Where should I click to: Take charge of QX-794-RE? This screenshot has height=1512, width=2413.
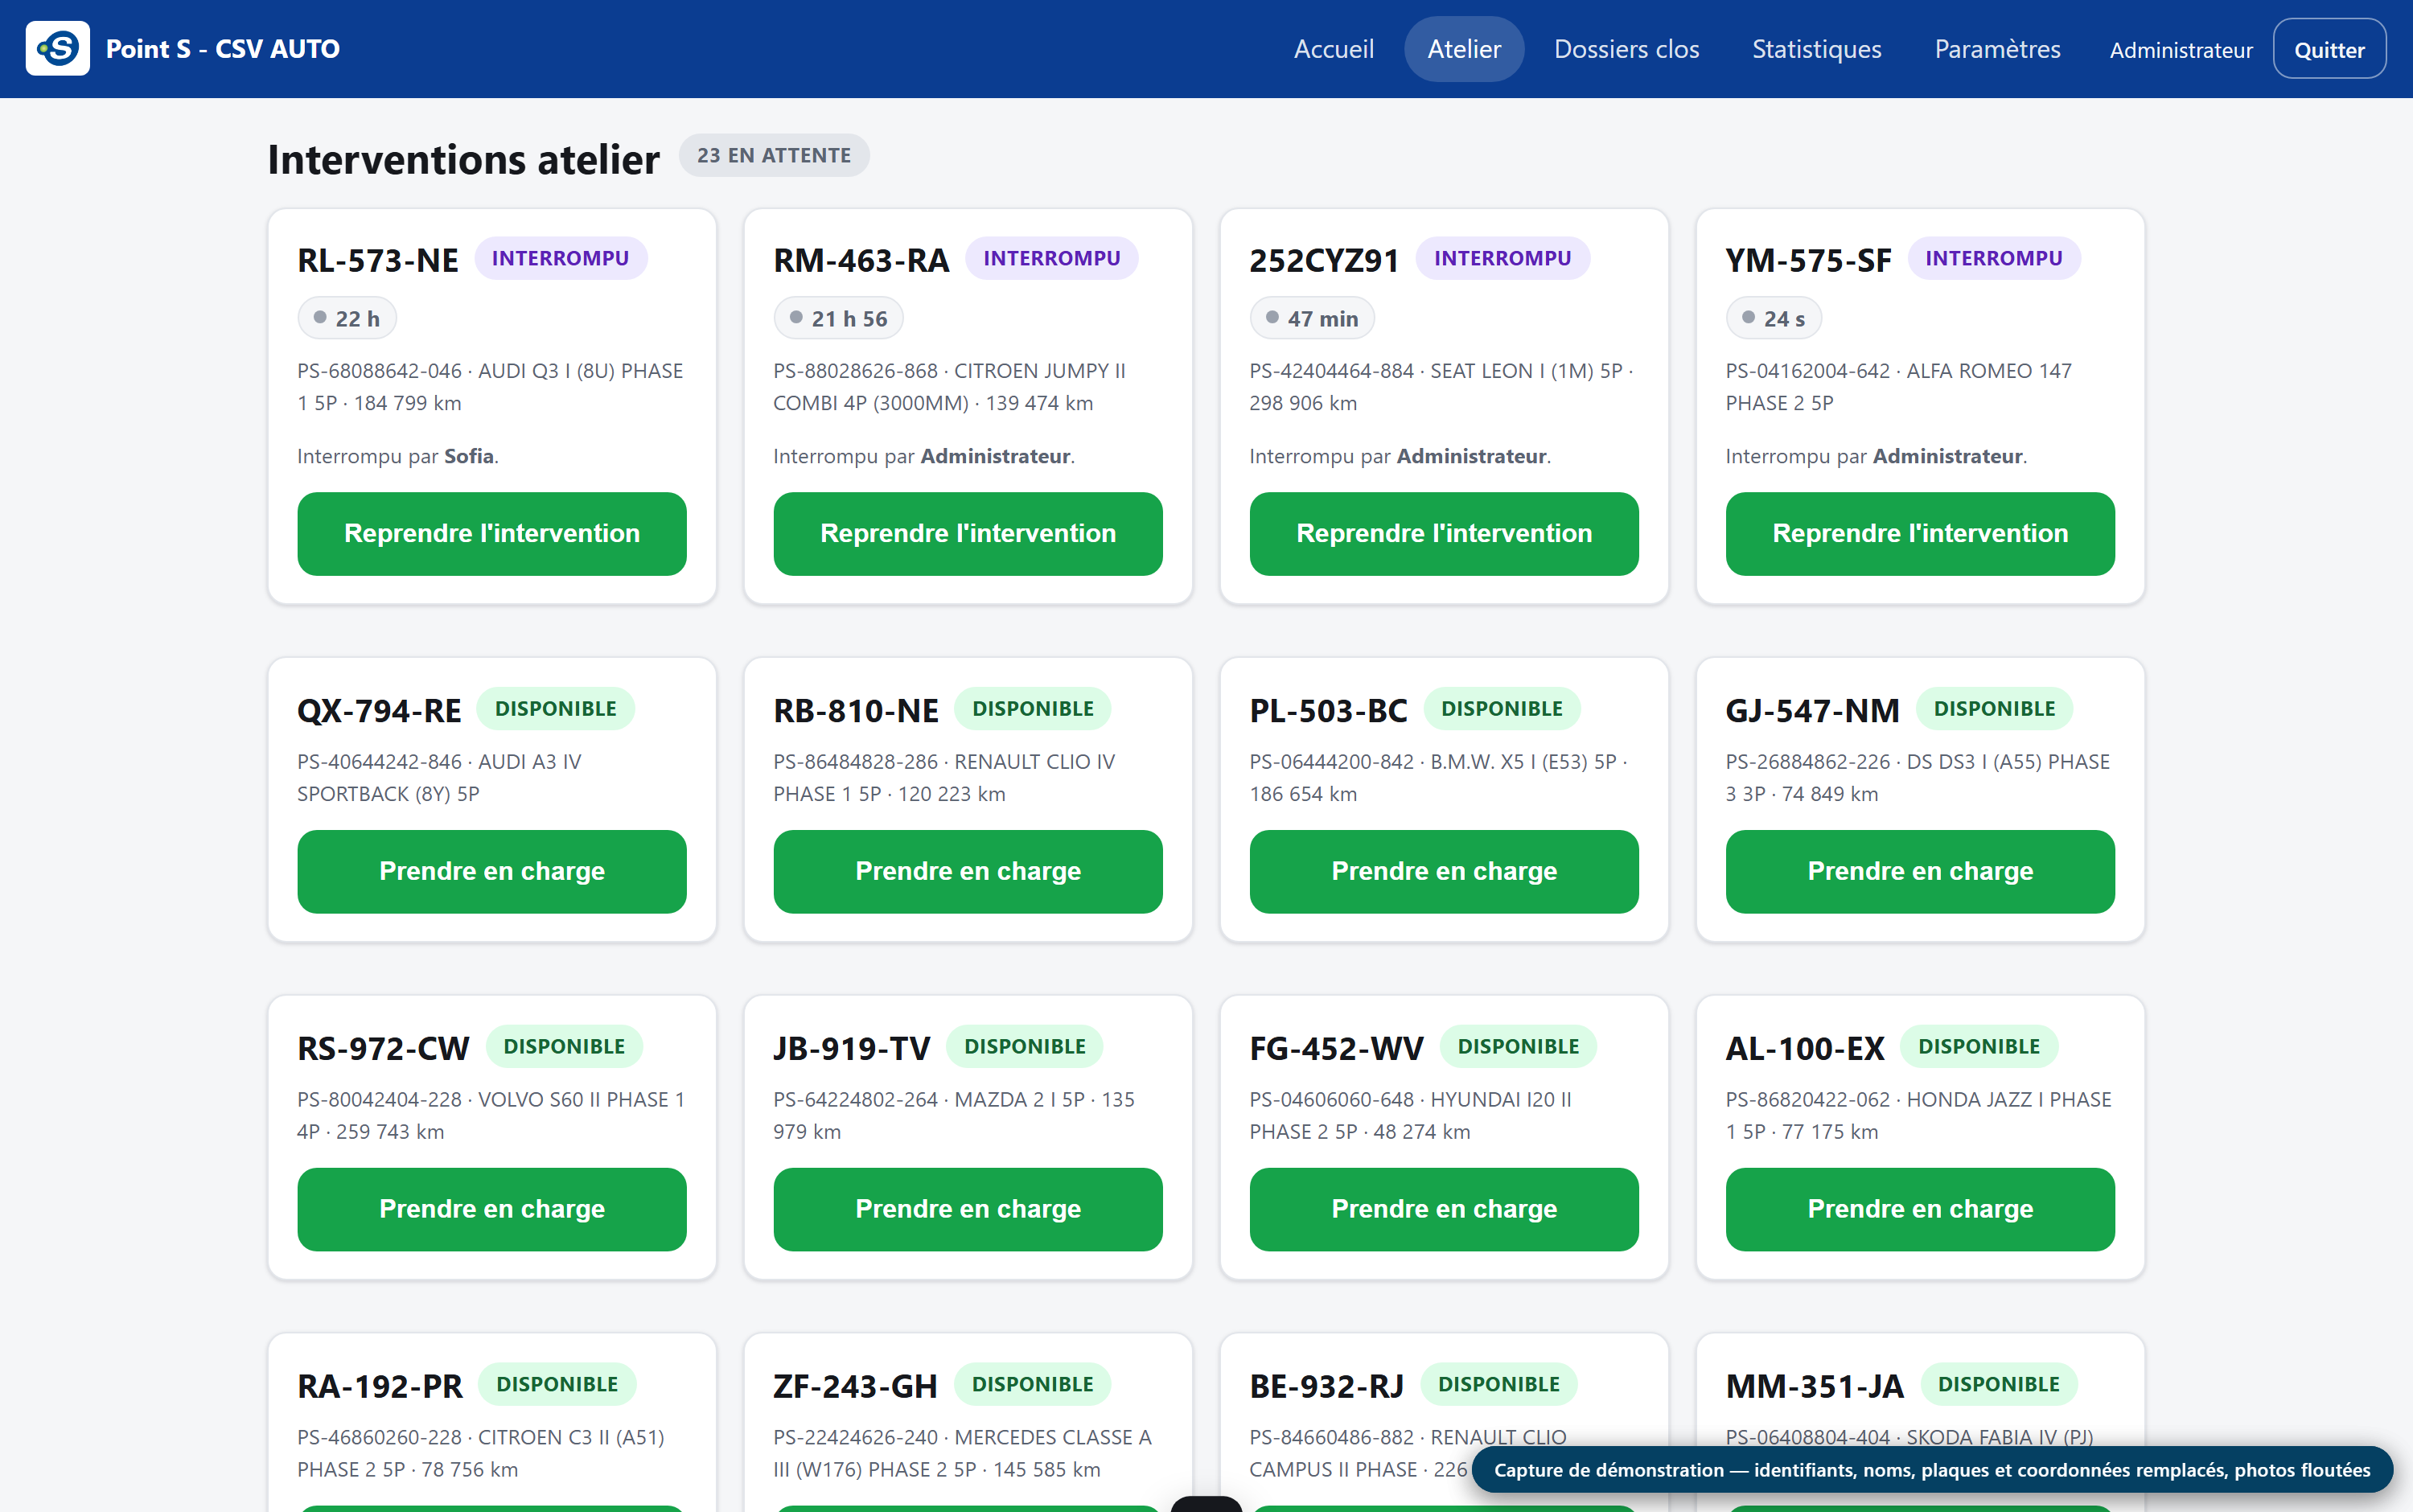coord(491,871)
